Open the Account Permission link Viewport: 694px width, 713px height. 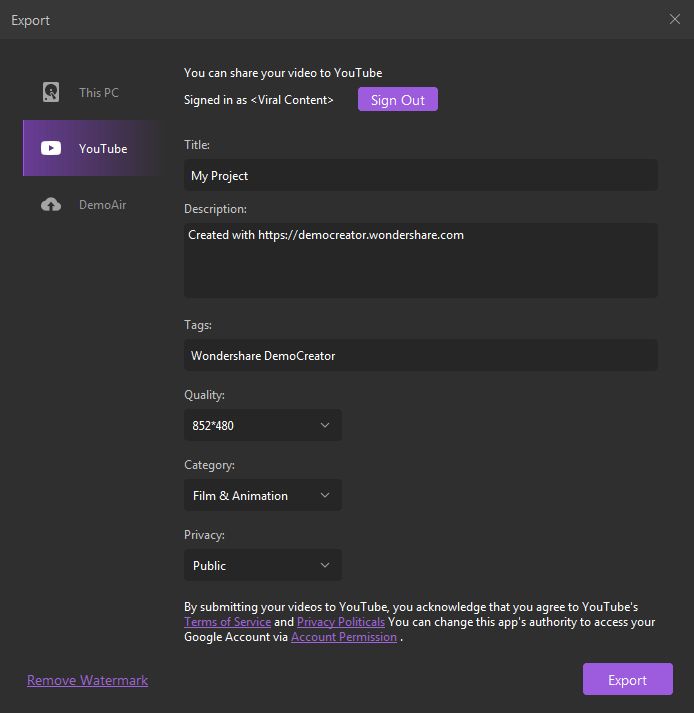point(344,637)
